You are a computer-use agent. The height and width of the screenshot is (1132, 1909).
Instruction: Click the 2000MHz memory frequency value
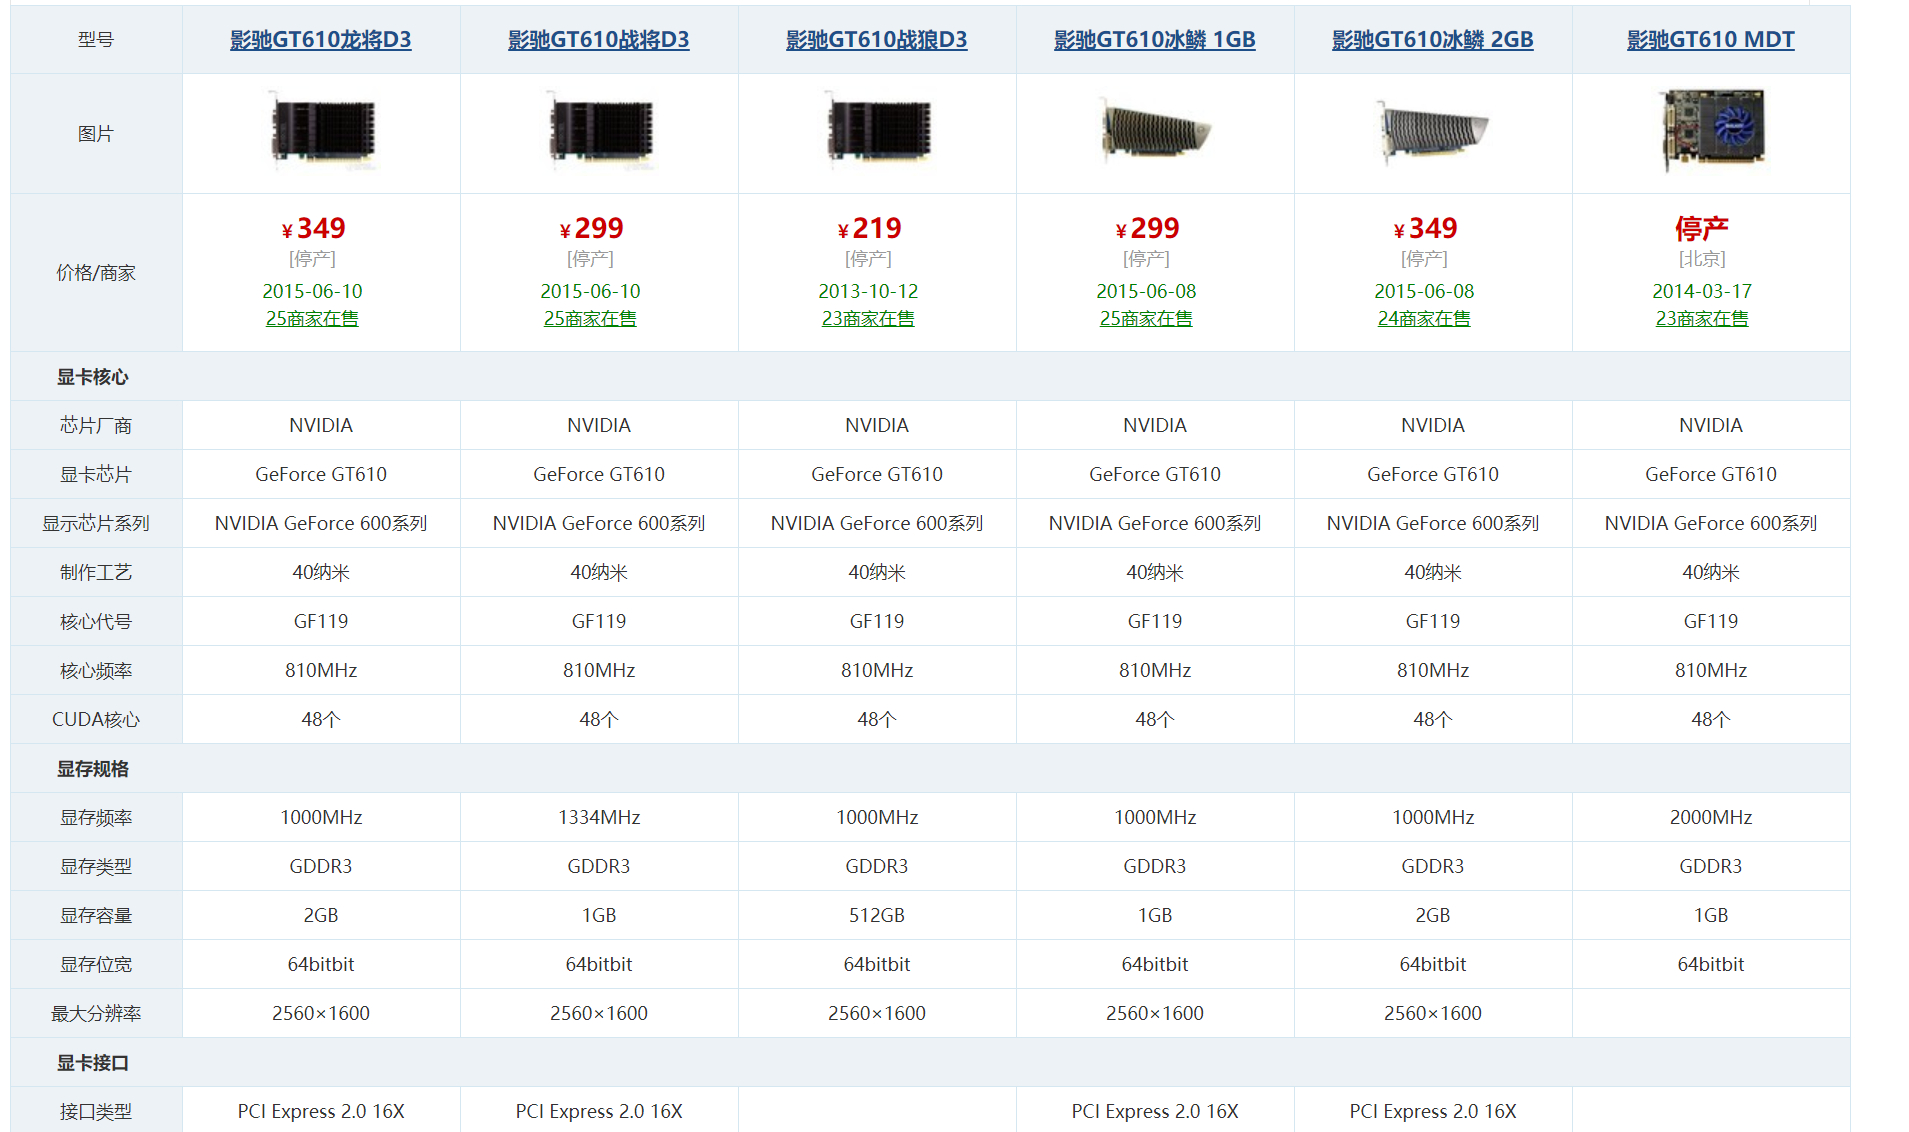(1711, 817)
